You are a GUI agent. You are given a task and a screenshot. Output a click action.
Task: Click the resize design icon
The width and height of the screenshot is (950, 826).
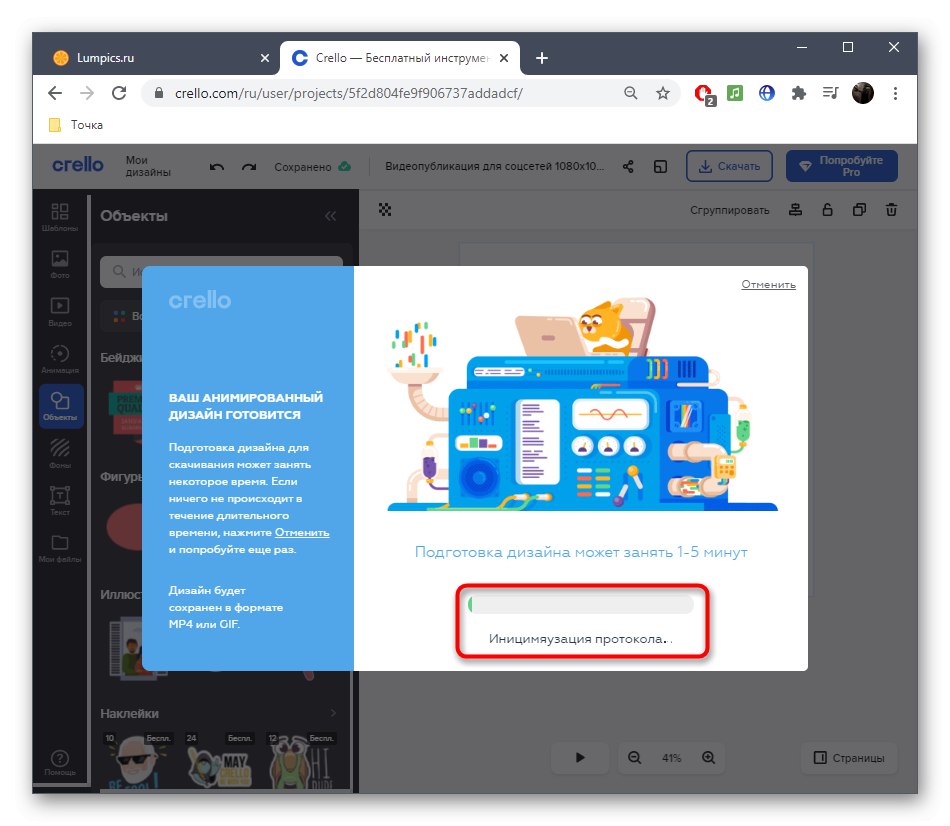[661, 166]
